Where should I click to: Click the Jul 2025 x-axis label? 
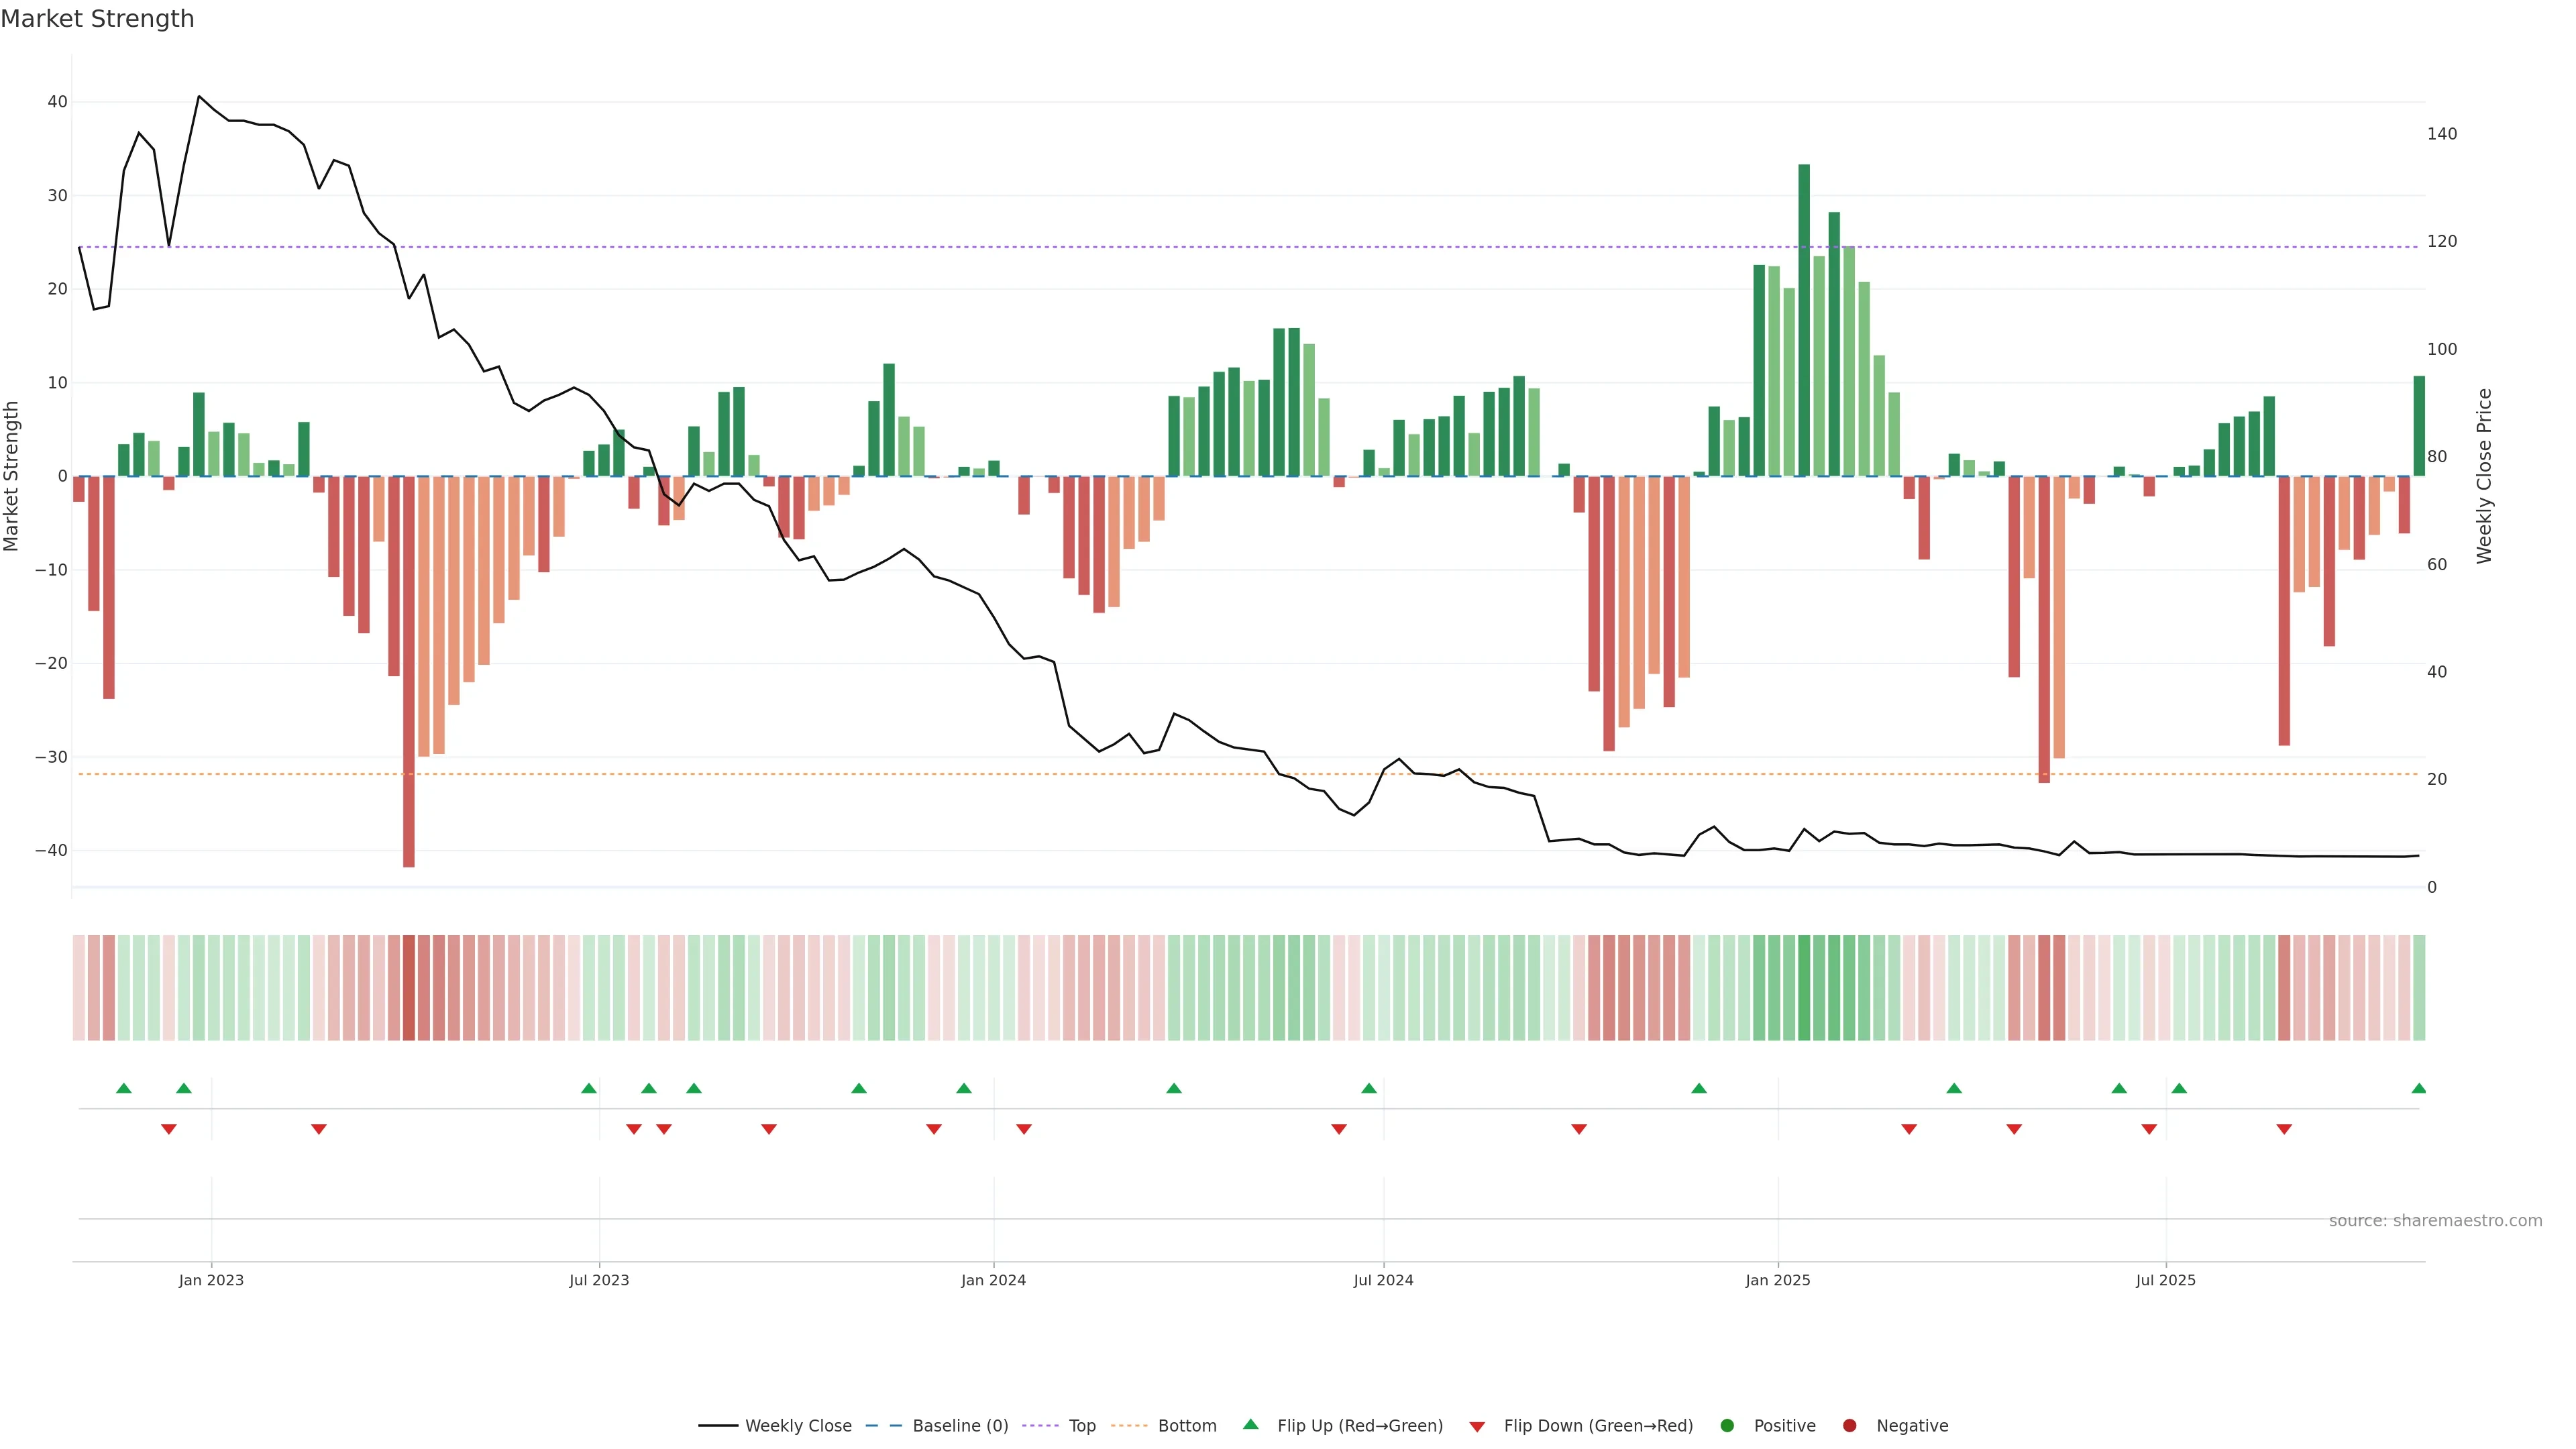pyautogui.click(x=2165, y=1280)
